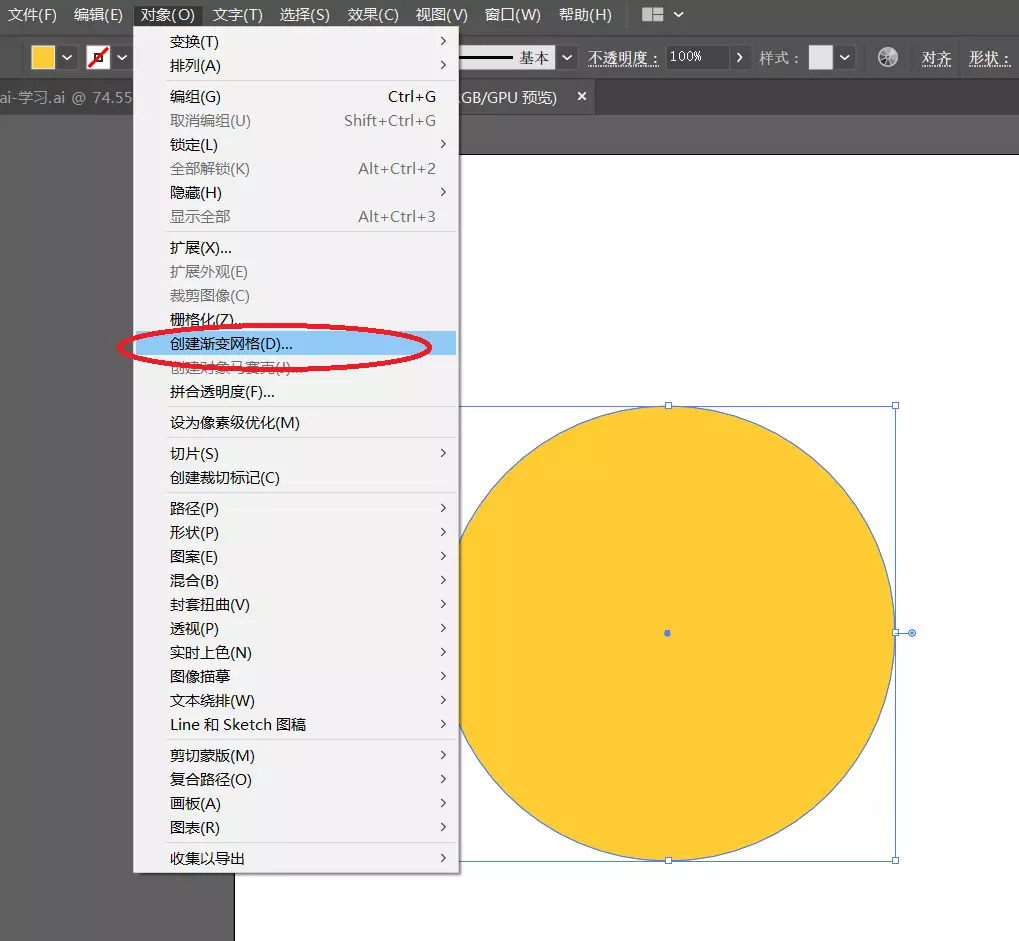
Task: Click the opacity 100% input field
Action: (695, 57)
